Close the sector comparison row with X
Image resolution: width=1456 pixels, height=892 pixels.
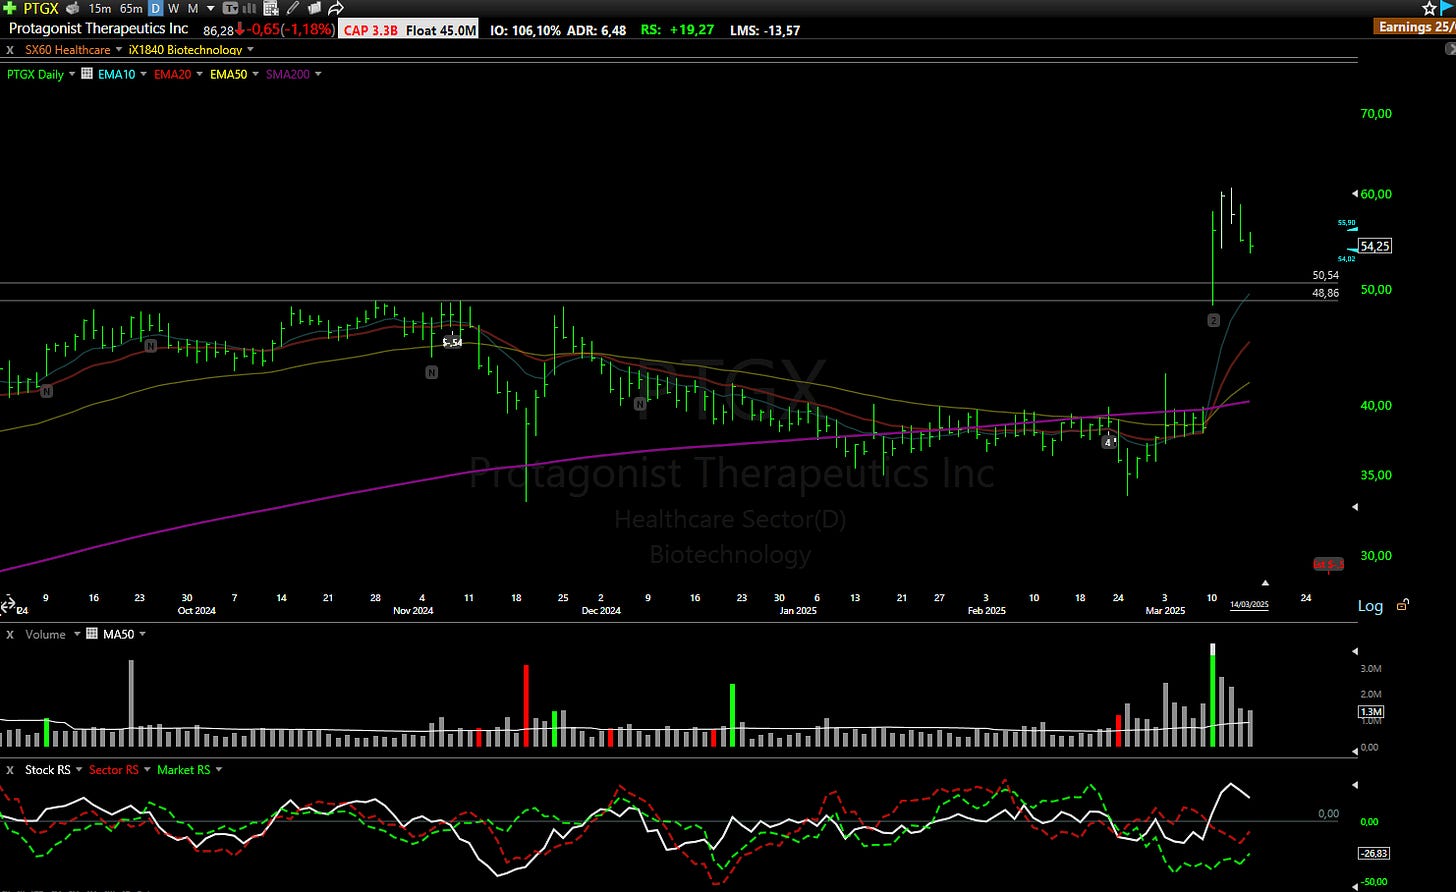[x=10, y=49]
